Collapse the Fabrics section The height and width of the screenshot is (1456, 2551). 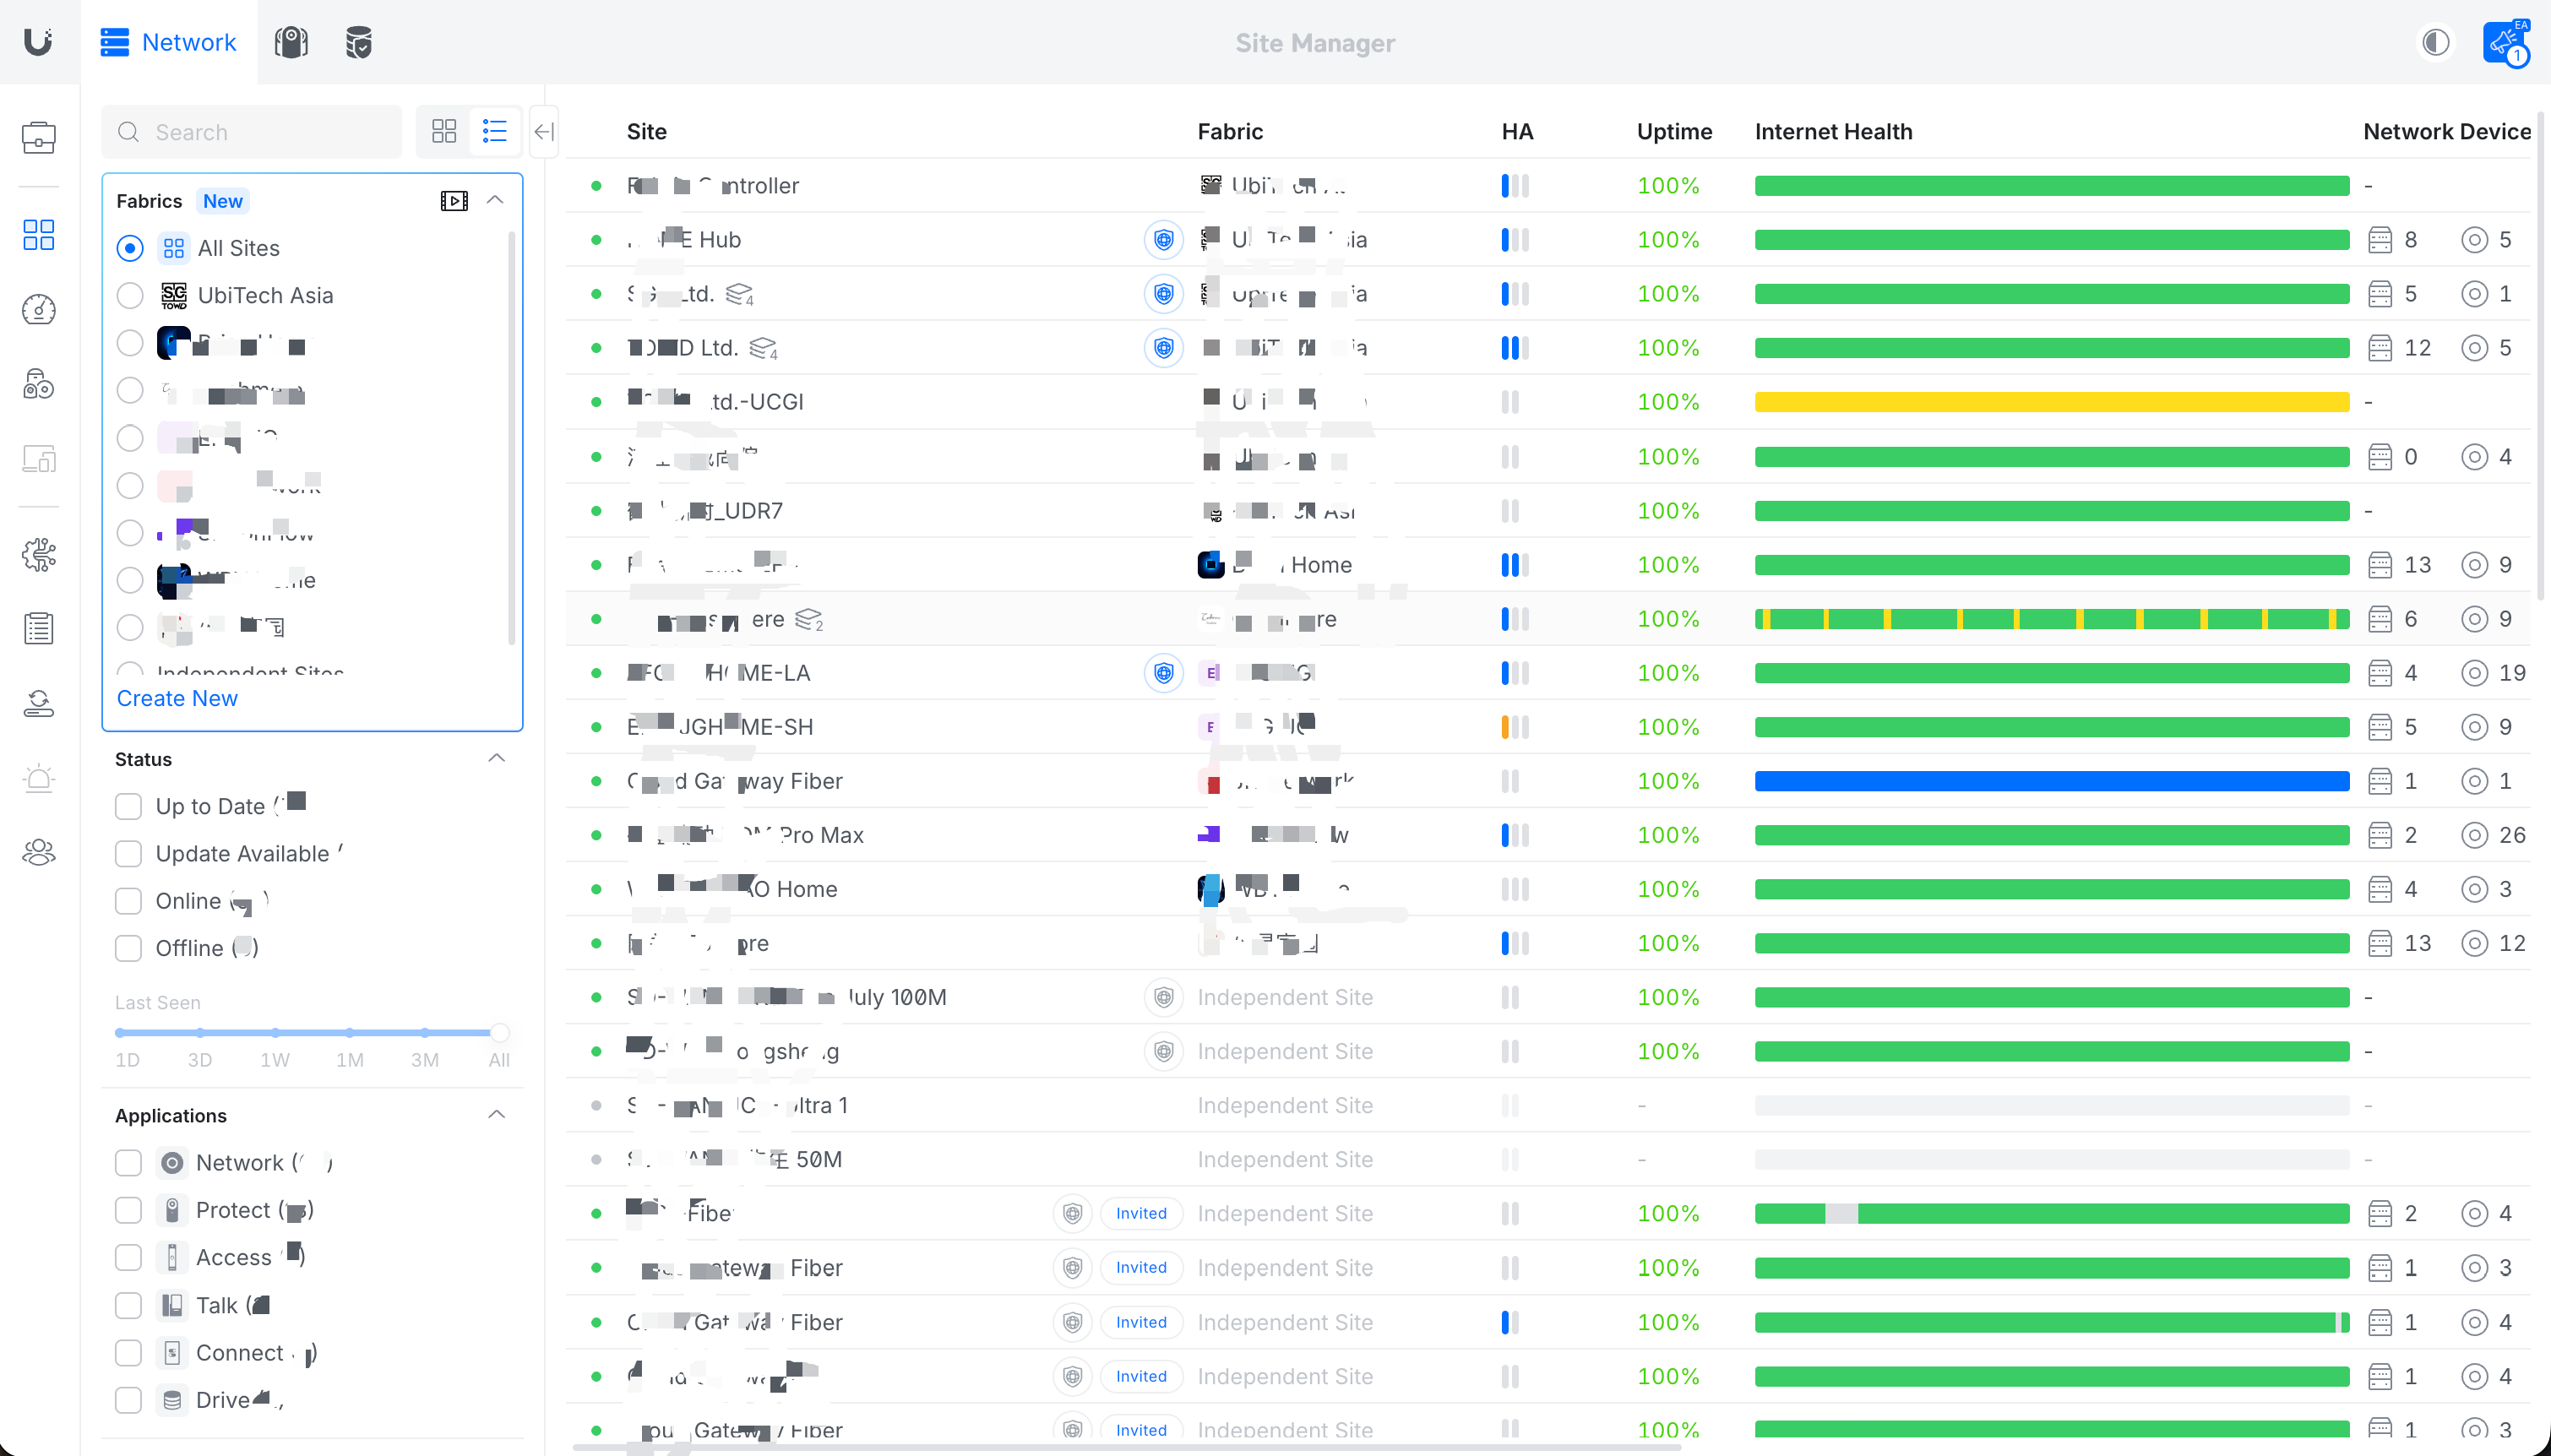pyautogui.click(x=495, y=200)
